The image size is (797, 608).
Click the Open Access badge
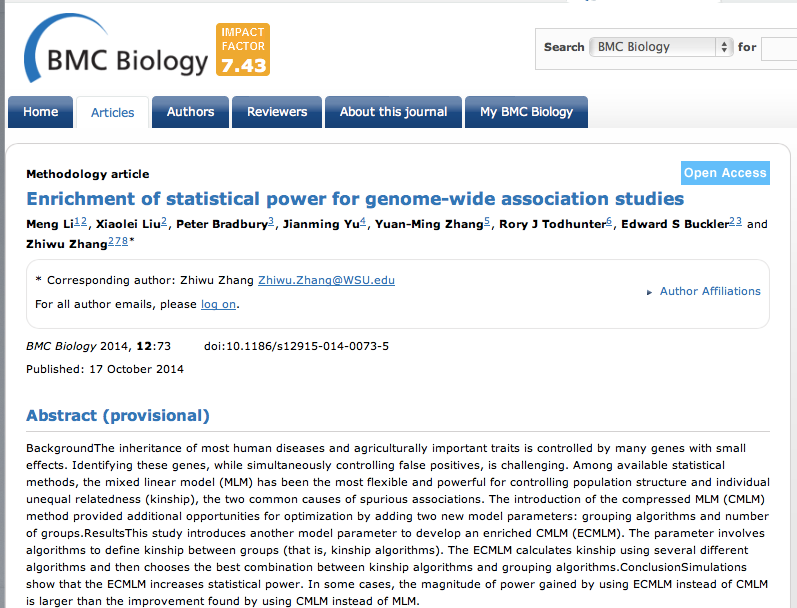[725, 173]
